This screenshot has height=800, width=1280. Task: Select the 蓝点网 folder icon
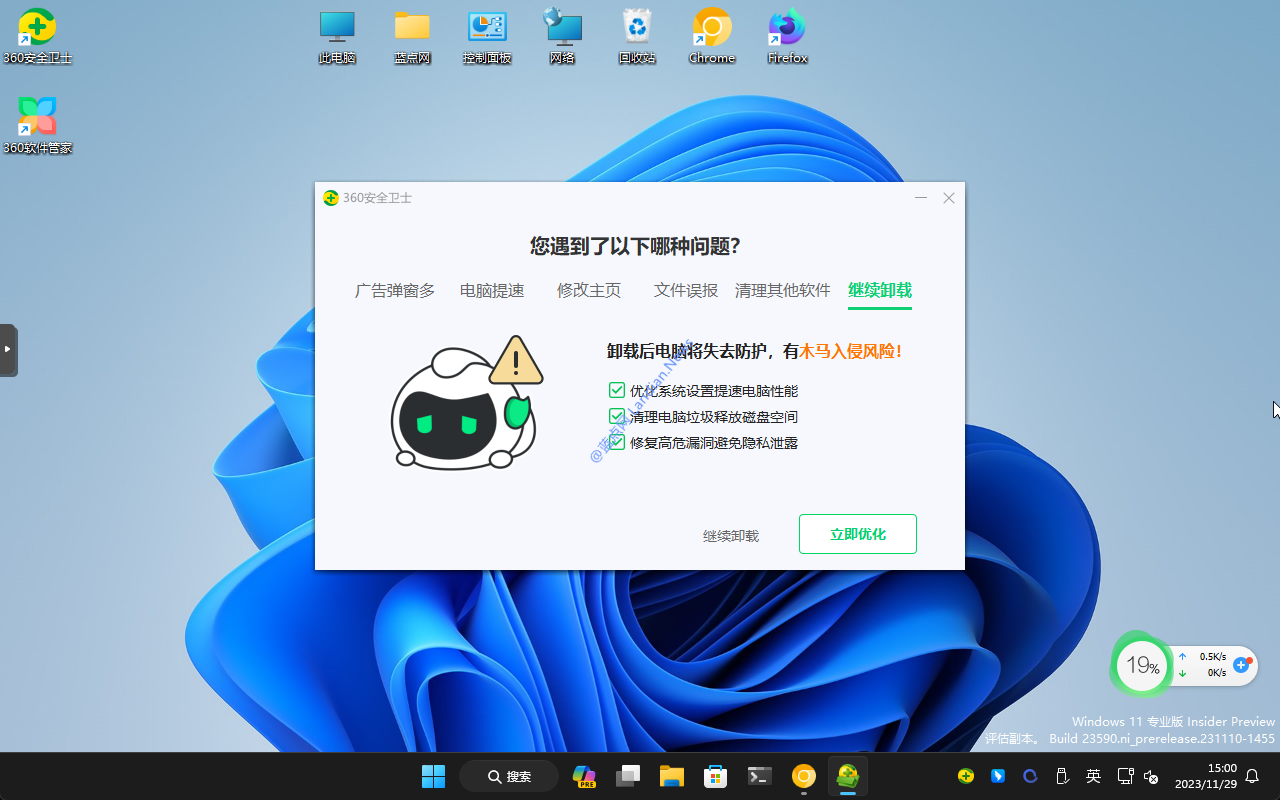click(x=412, y=37)
